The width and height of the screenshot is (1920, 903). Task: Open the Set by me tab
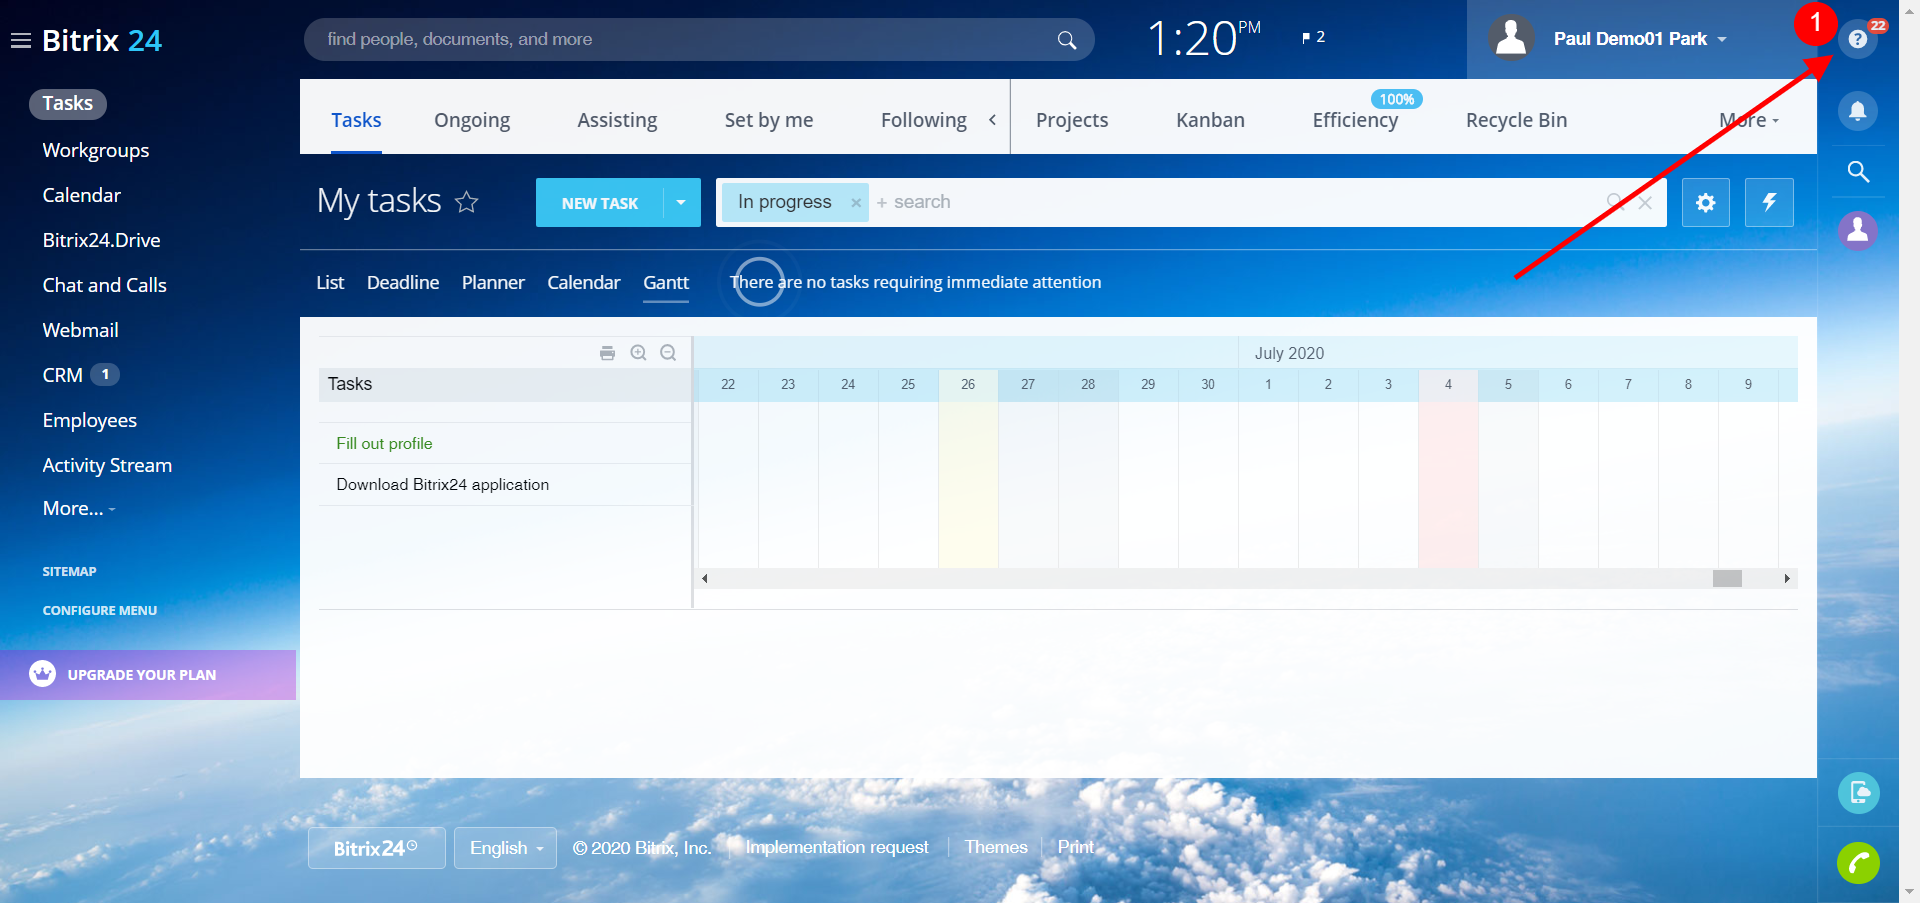pyautogui.click(x=769, y=120)
